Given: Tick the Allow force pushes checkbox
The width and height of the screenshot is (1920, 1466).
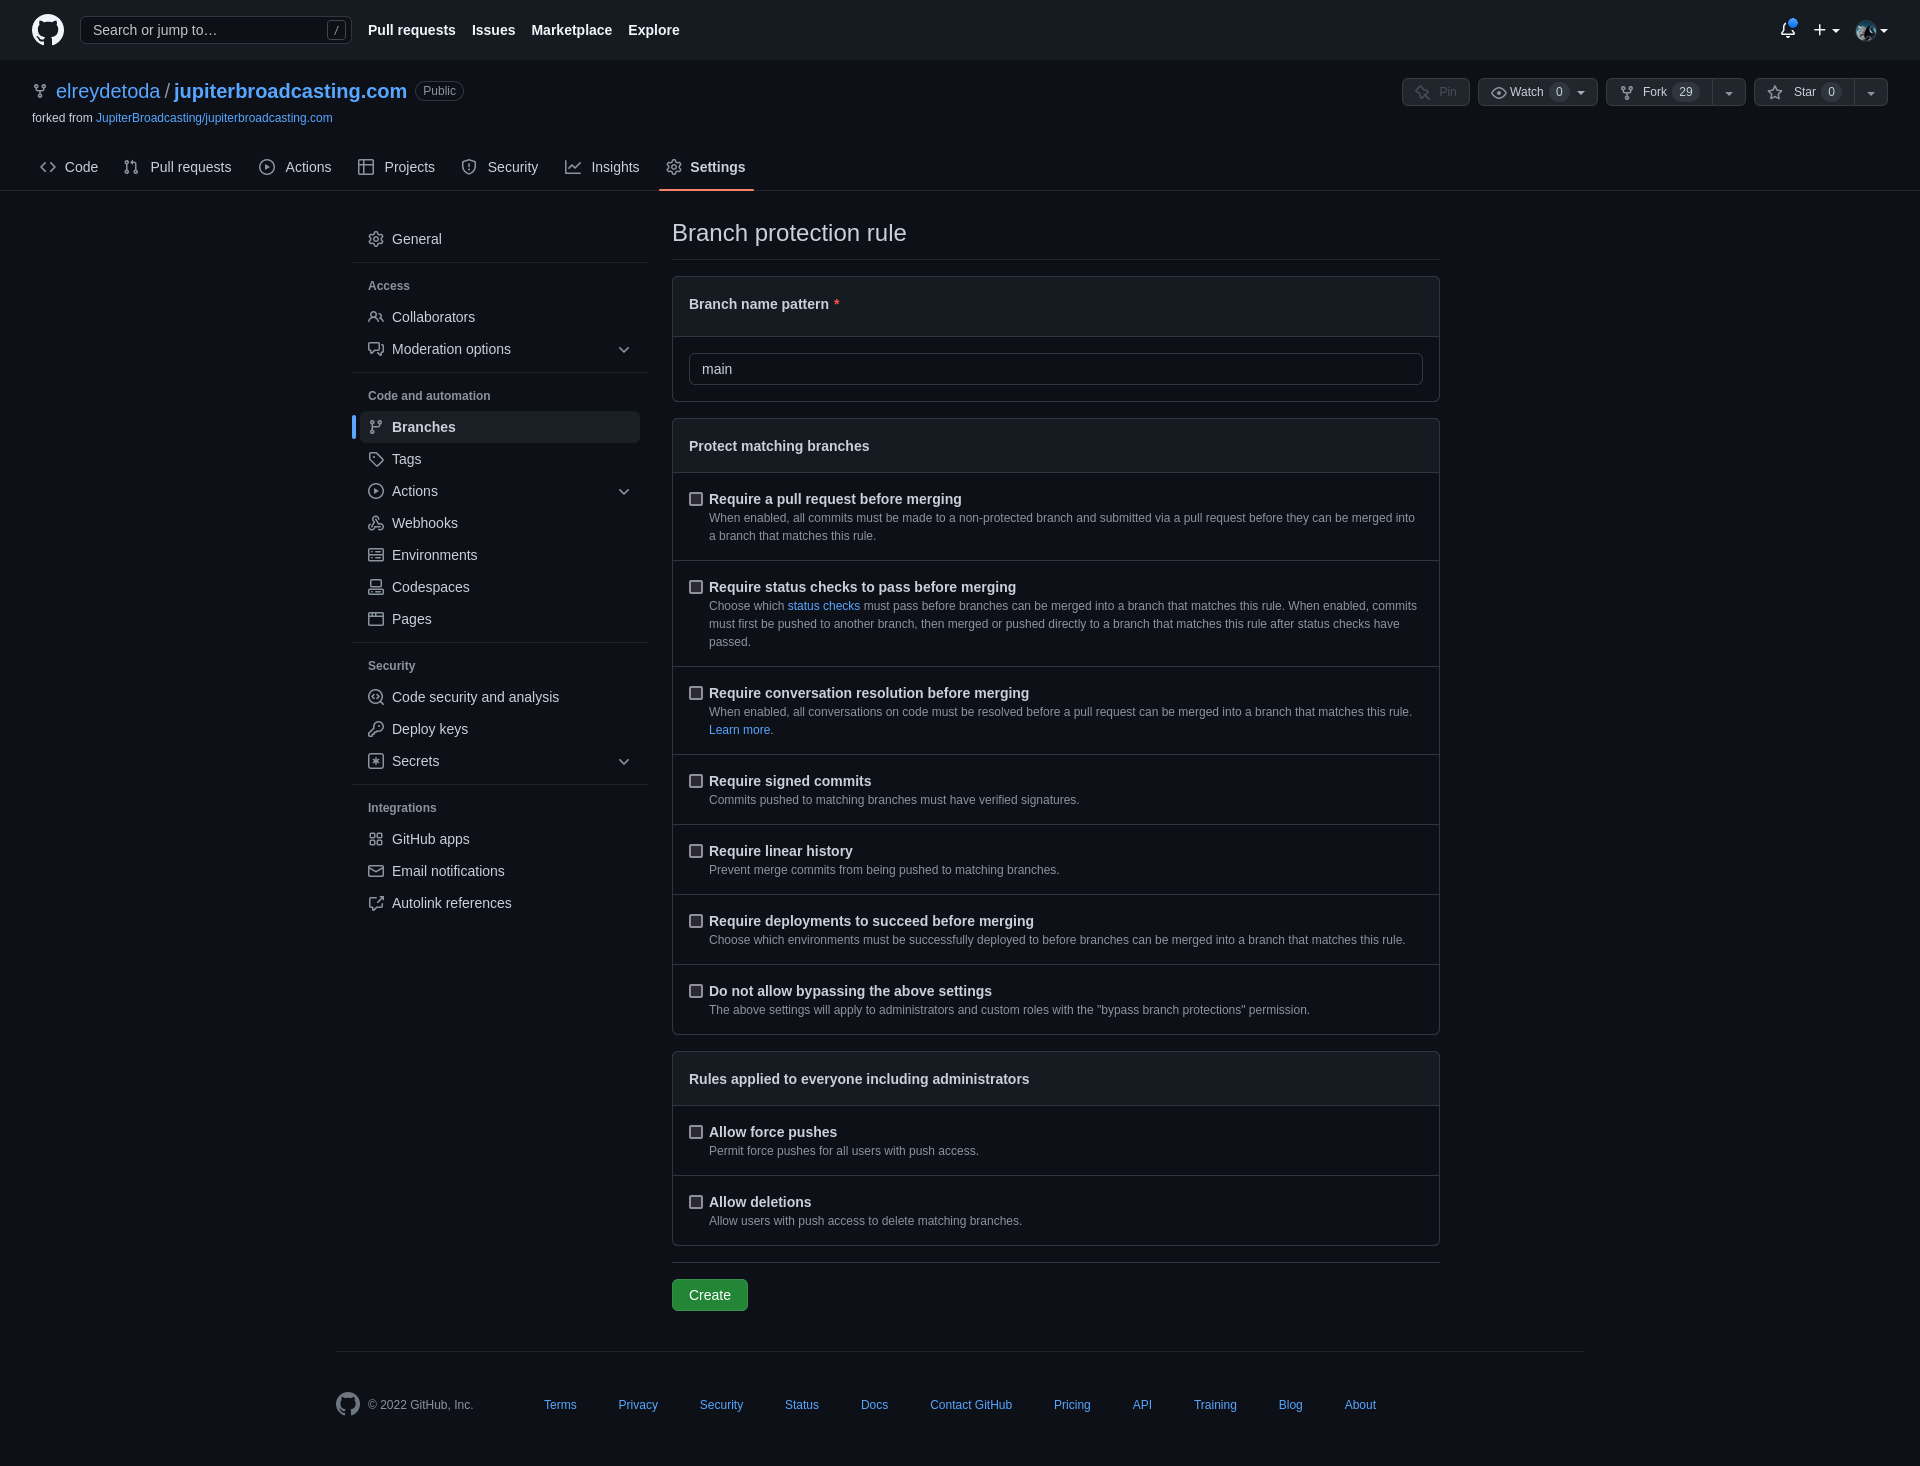Looking at the screenshot, I should (696, 1132).
